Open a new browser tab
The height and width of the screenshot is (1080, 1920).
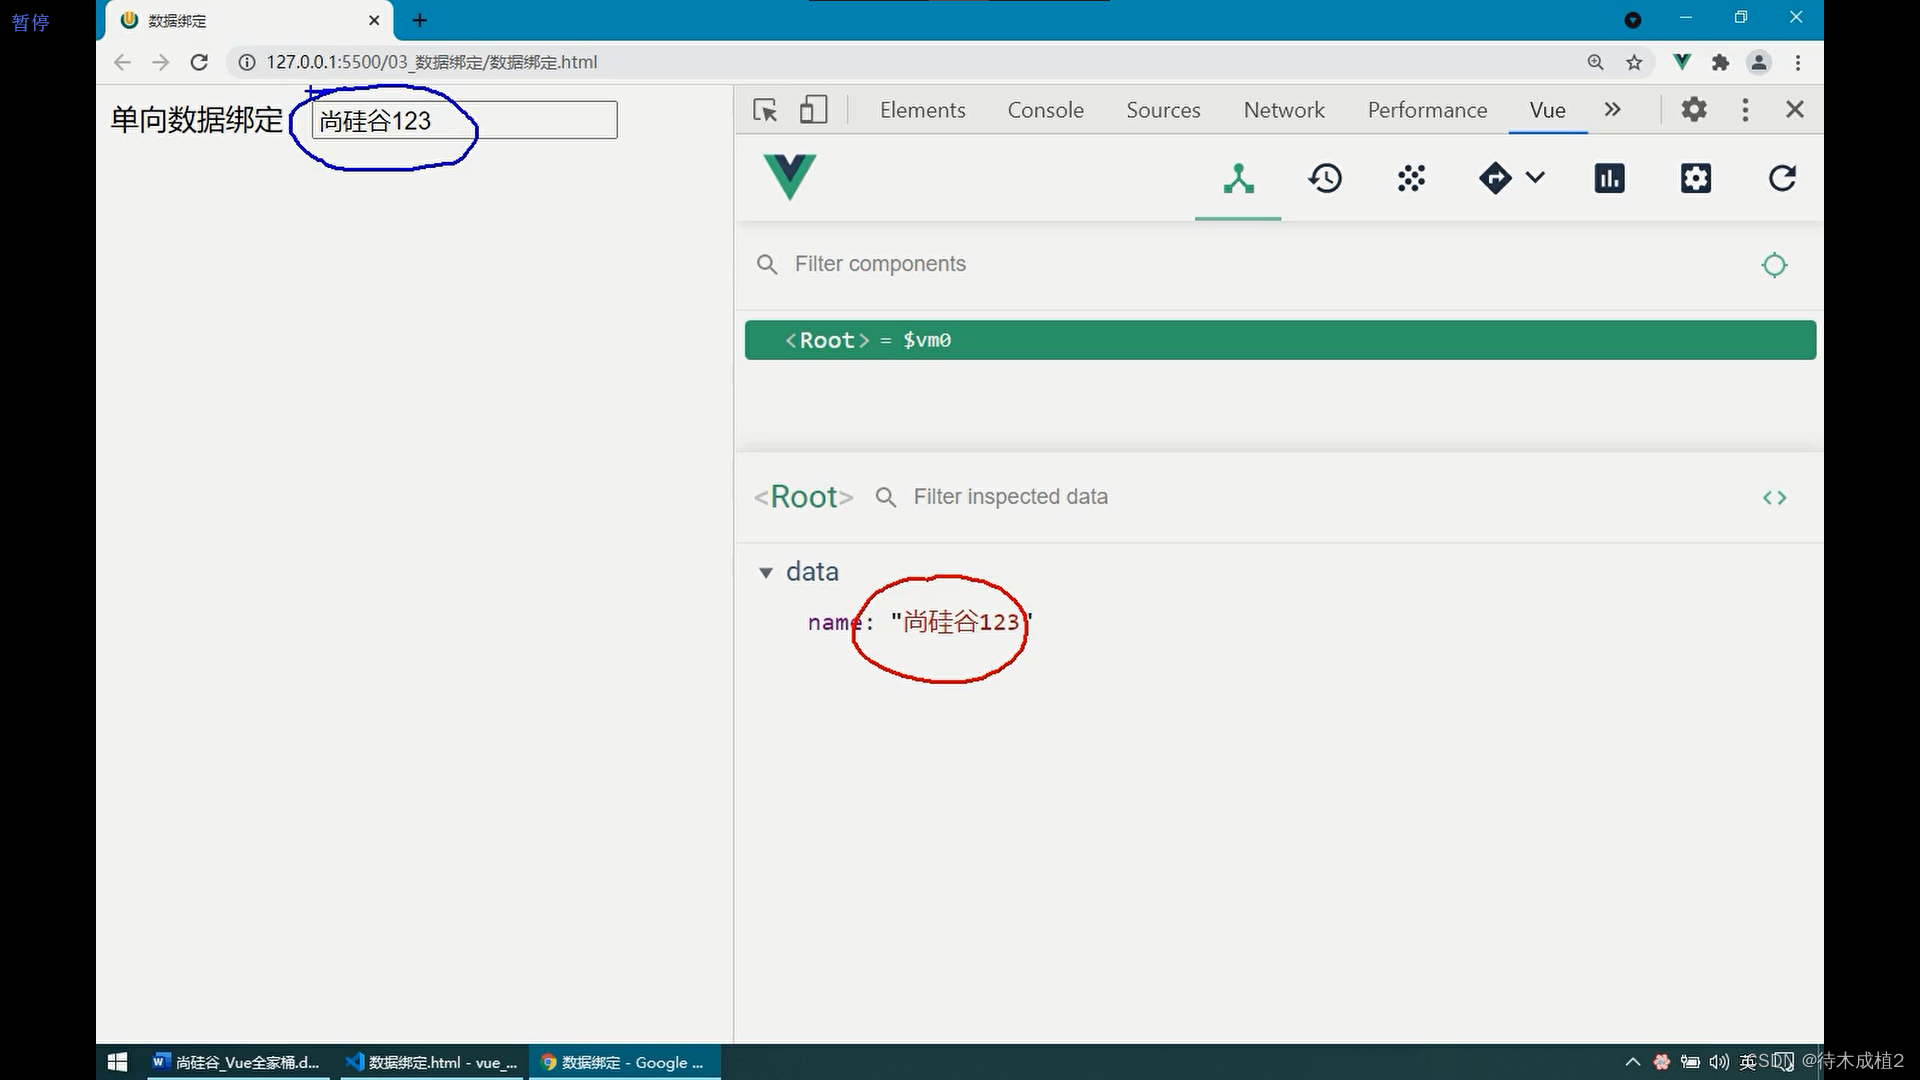click(420, 20)
